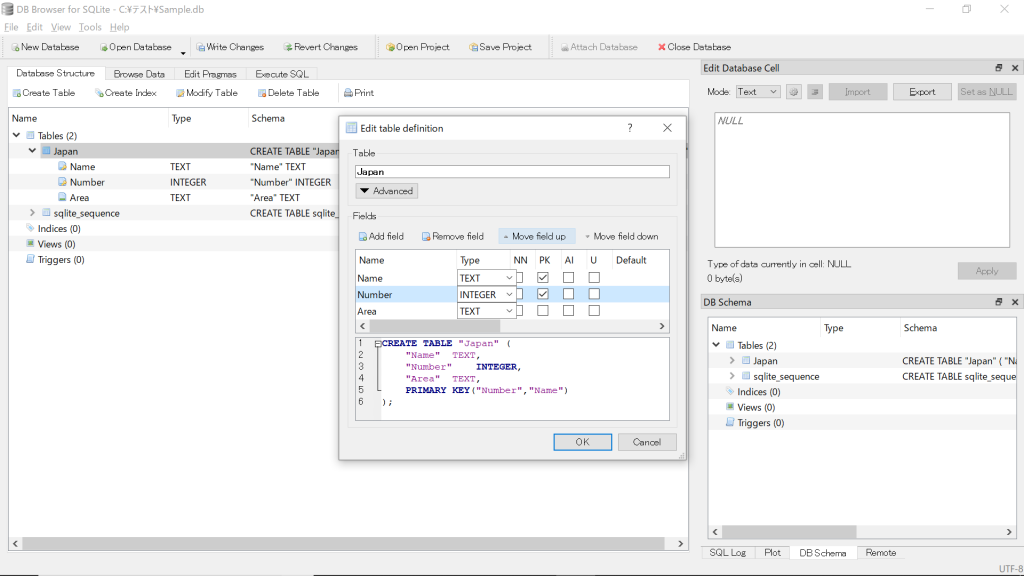This screenshot has width=1024, height=576.
Task: Click gear icon next to Mode dropdown
Action: [793, 92]
